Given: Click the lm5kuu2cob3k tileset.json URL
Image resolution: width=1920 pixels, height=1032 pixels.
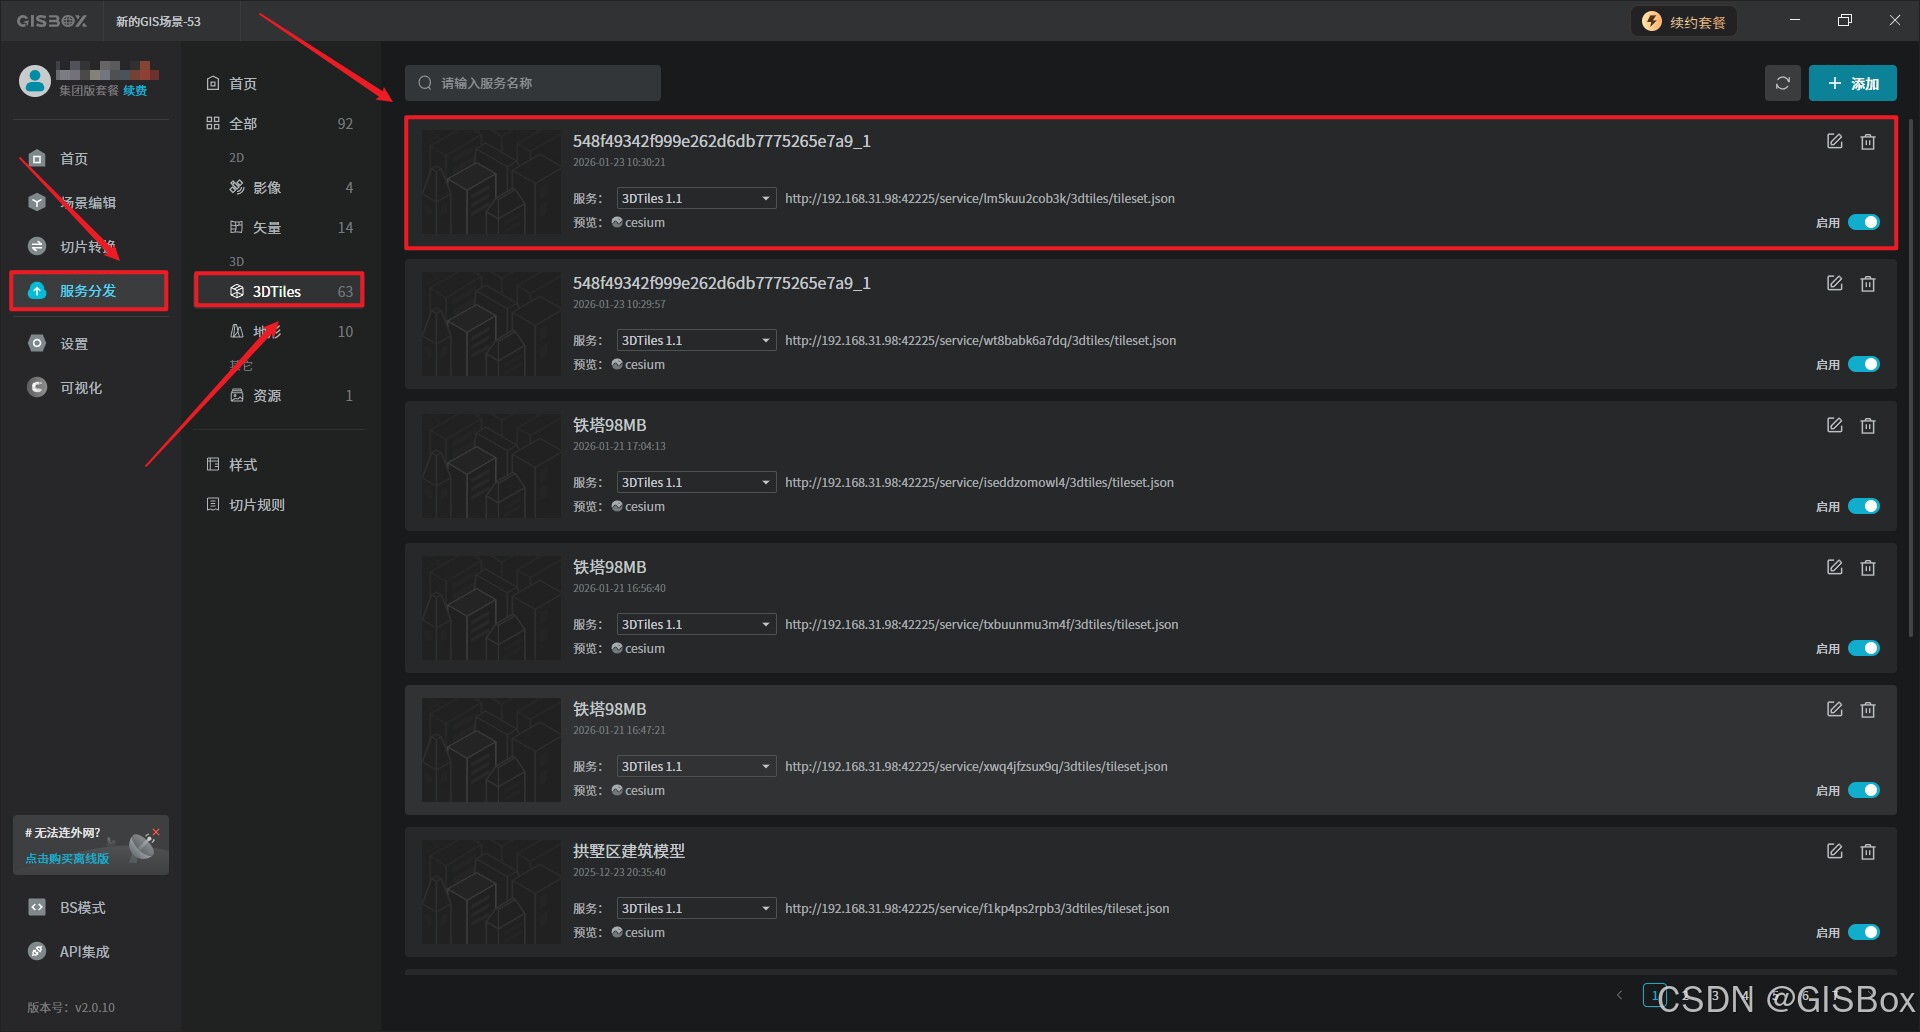Looking at the screenshot, I should click(980, 198).
